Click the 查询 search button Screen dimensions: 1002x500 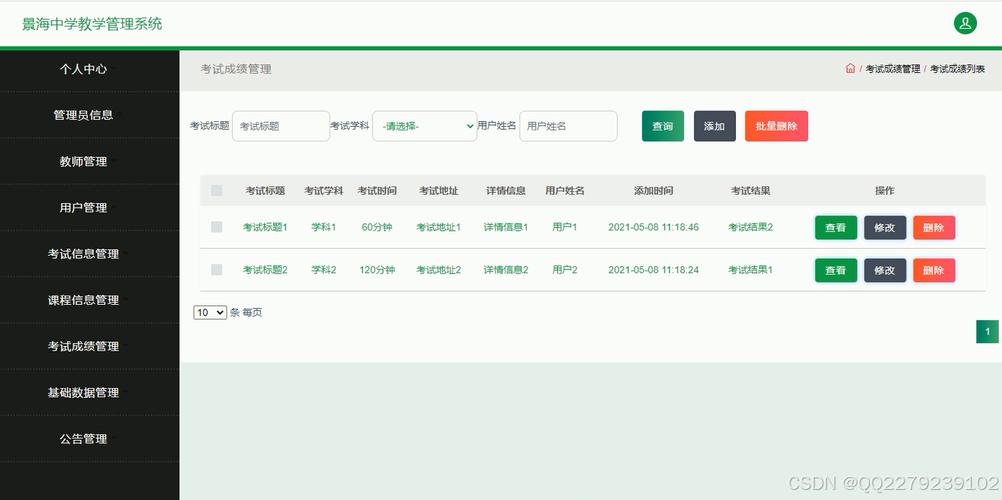[663, 126]
